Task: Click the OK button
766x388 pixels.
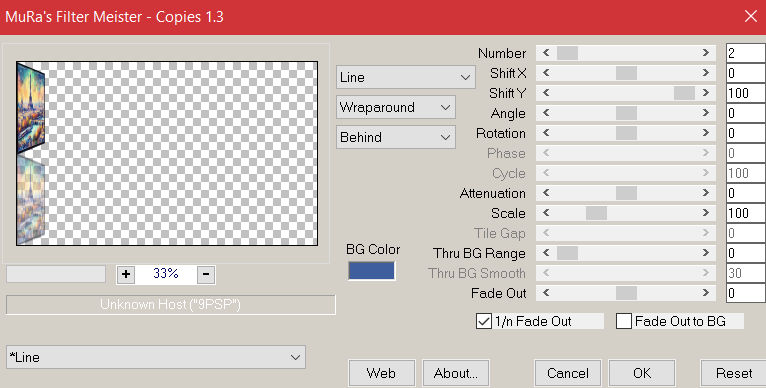Action: tap(642, 373)
